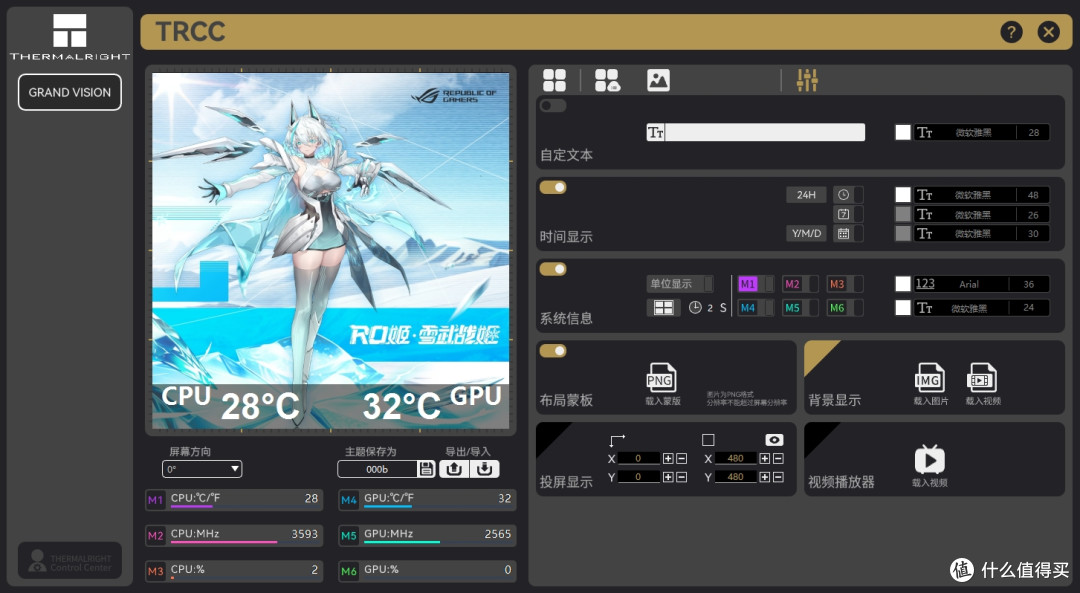
Task: Enable the 自定文本 custom text switch
Action: tap(553, 105)
